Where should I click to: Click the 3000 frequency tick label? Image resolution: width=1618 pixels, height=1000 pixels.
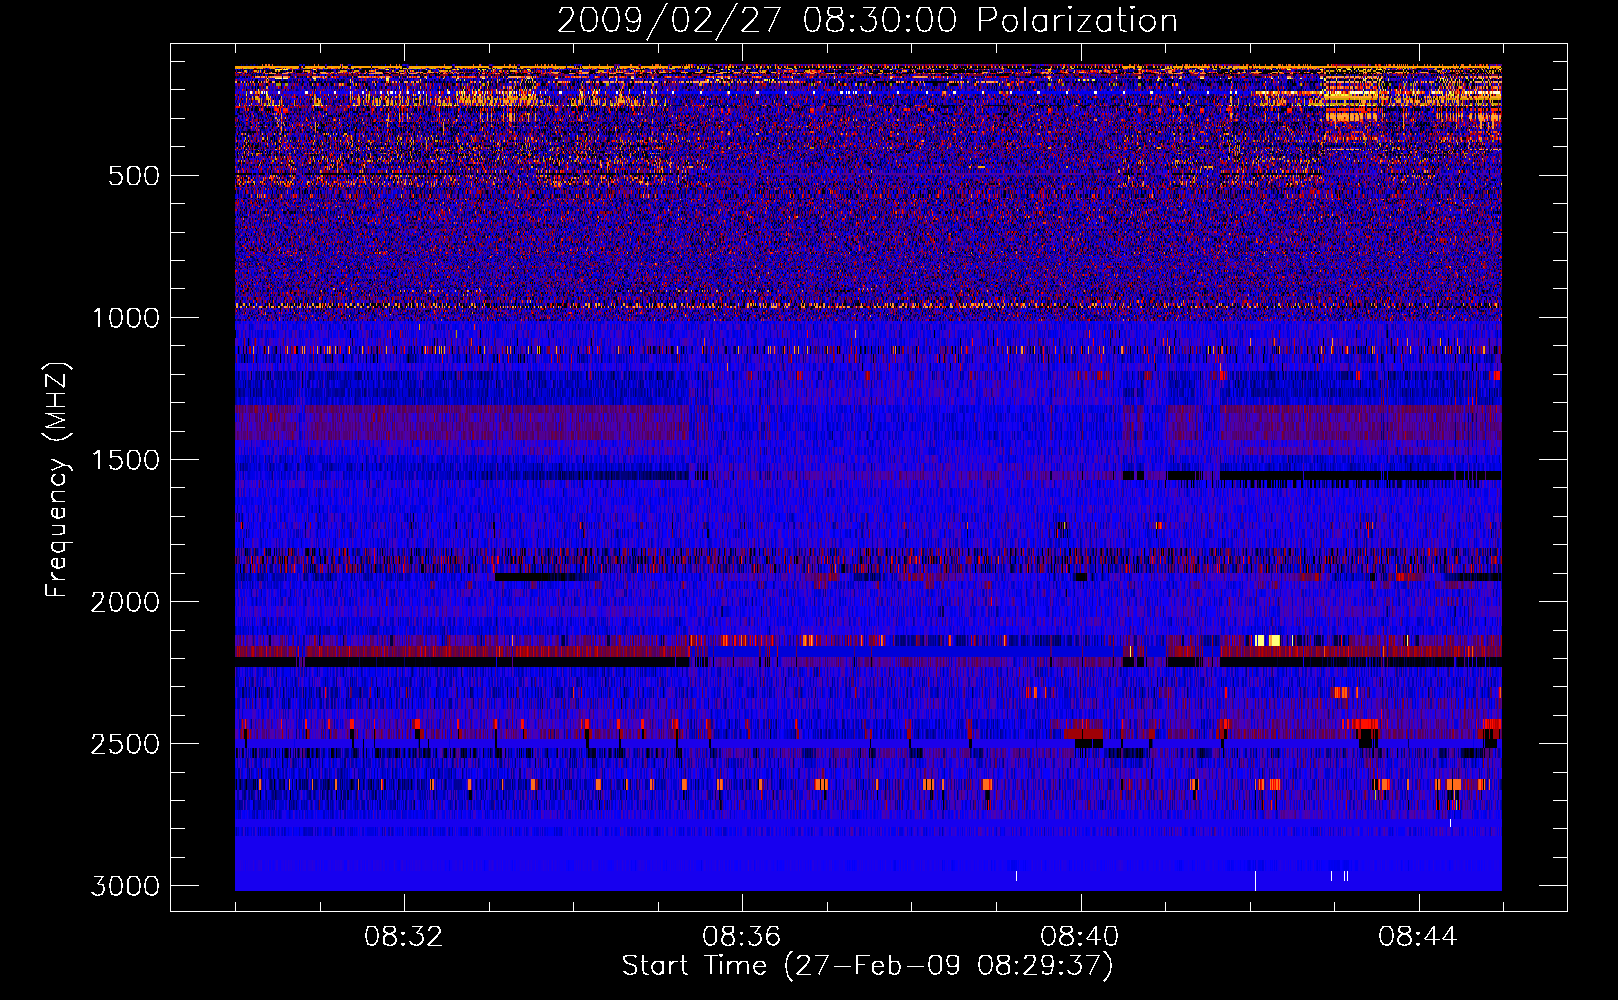126,886
